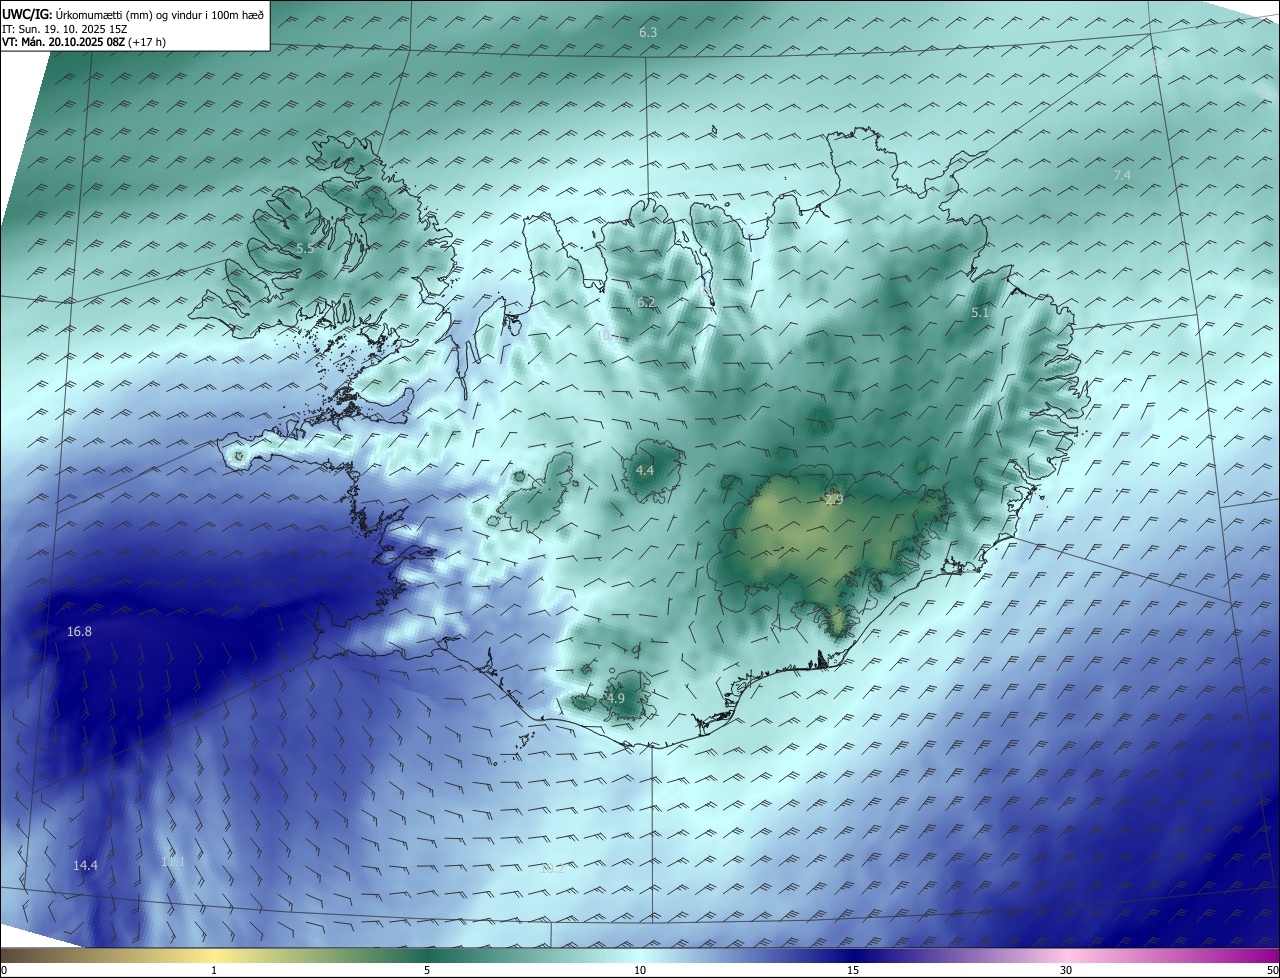Click the 10 tick on the color scale
The width and height of the screenshot is (1280, 978).
click(x=640, y=970)
